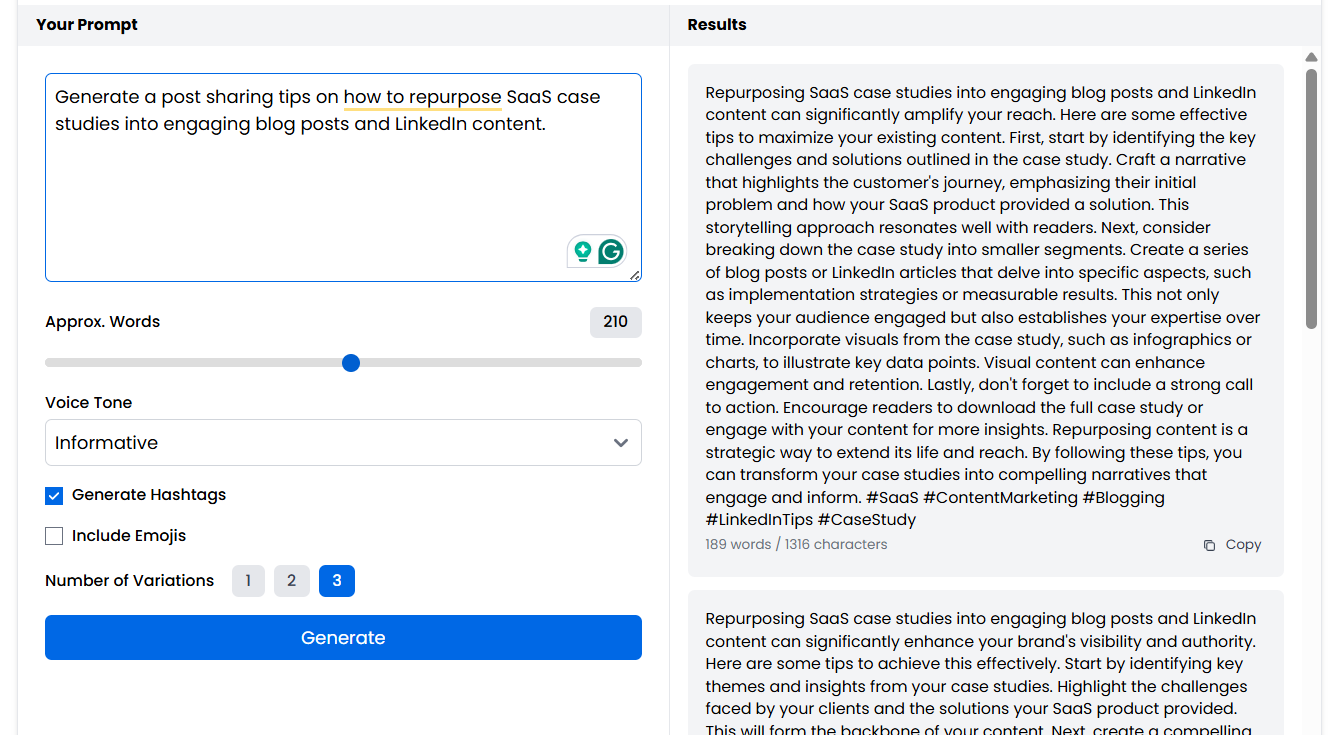Enable the Include Emojis checkbox

coord(54,536)
